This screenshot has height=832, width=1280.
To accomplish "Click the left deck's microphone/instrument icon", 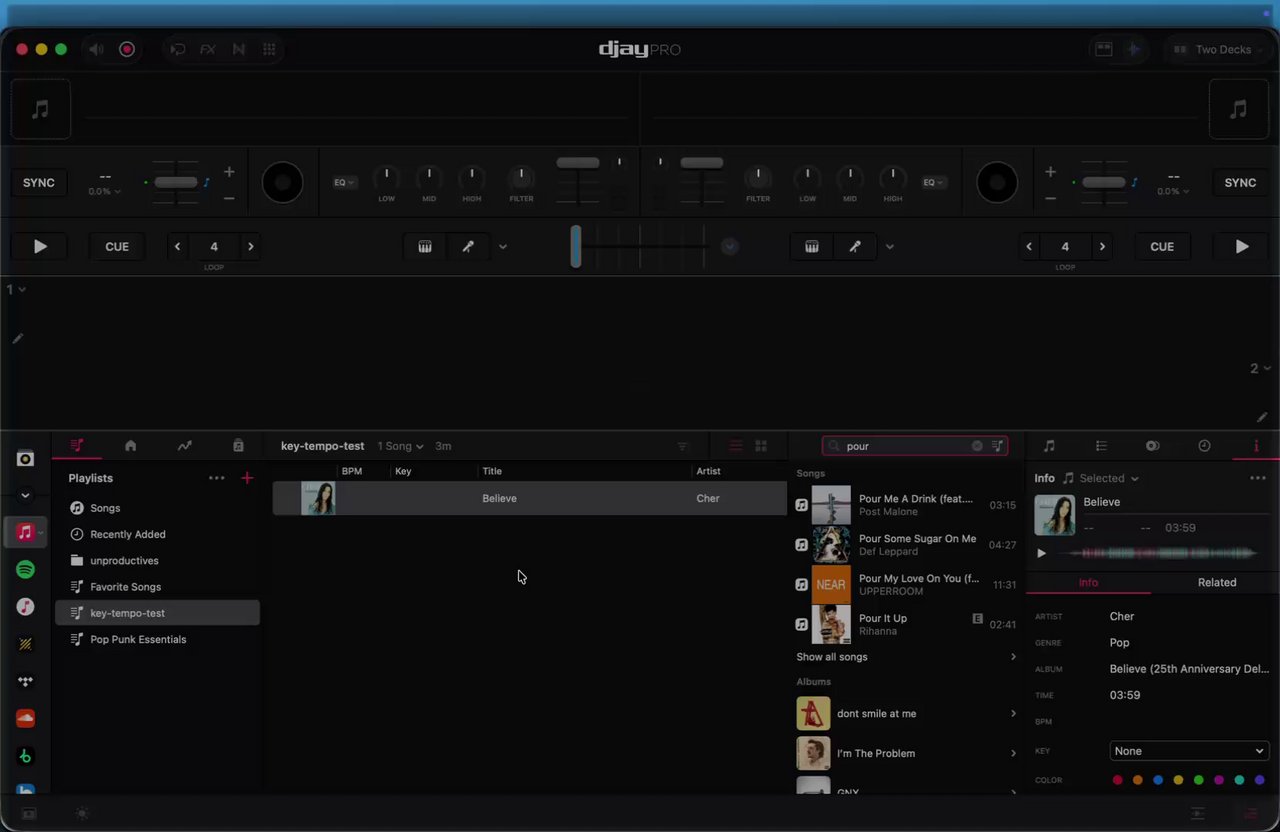I will pos(468,247).
